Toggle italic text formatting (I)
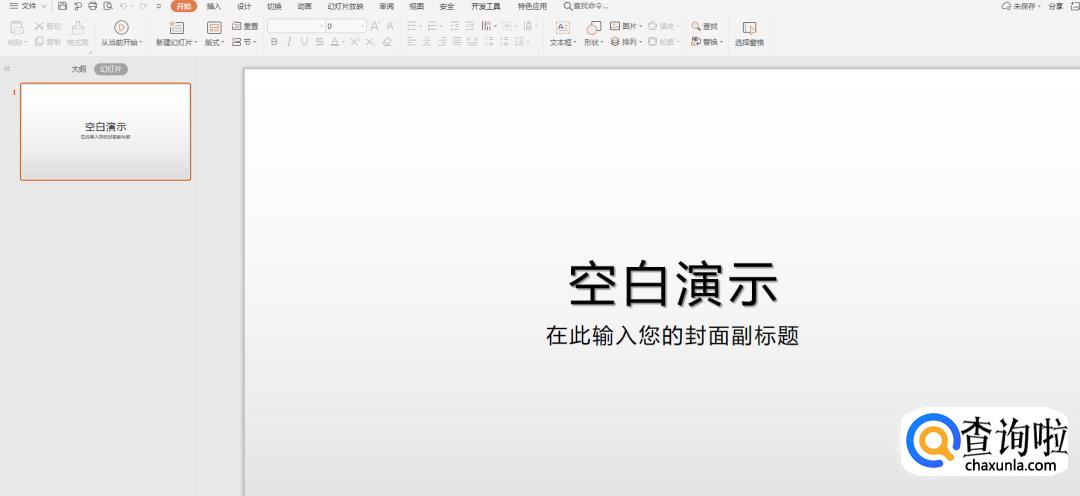This screenshot has width=1080, height=496. (x=289, y=42)
